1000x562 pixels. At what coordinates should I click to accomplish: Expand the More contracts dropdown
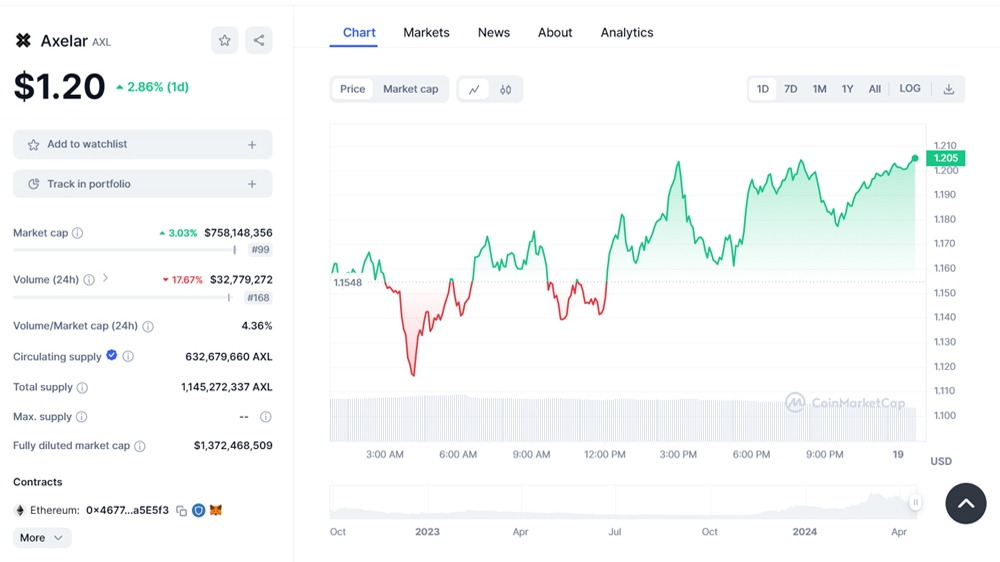click(42, 538)
